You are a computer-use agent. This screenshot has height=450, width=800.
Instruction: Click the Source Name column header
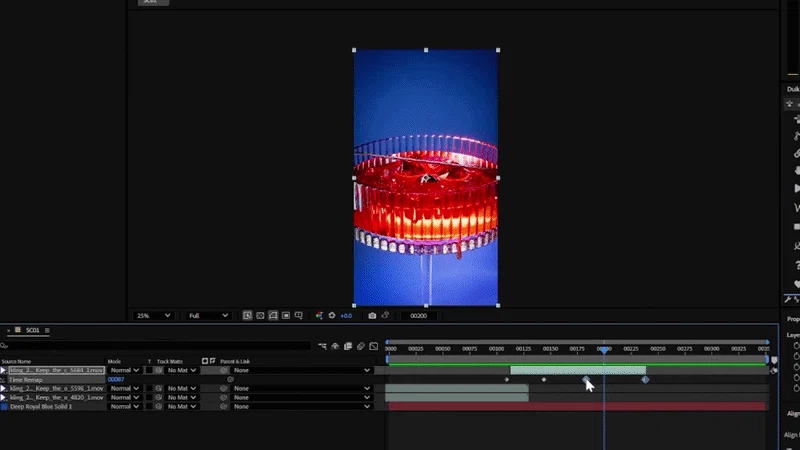coord(16,361)
